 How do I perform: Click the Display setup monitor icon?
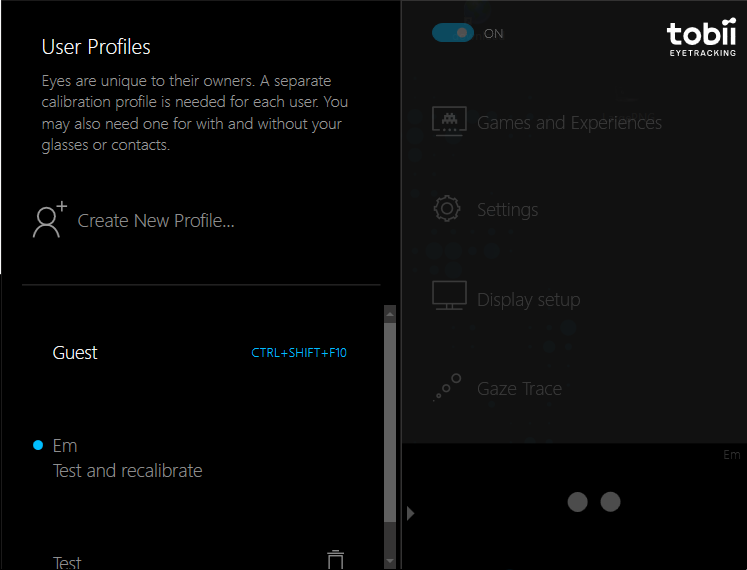point(449,295)
